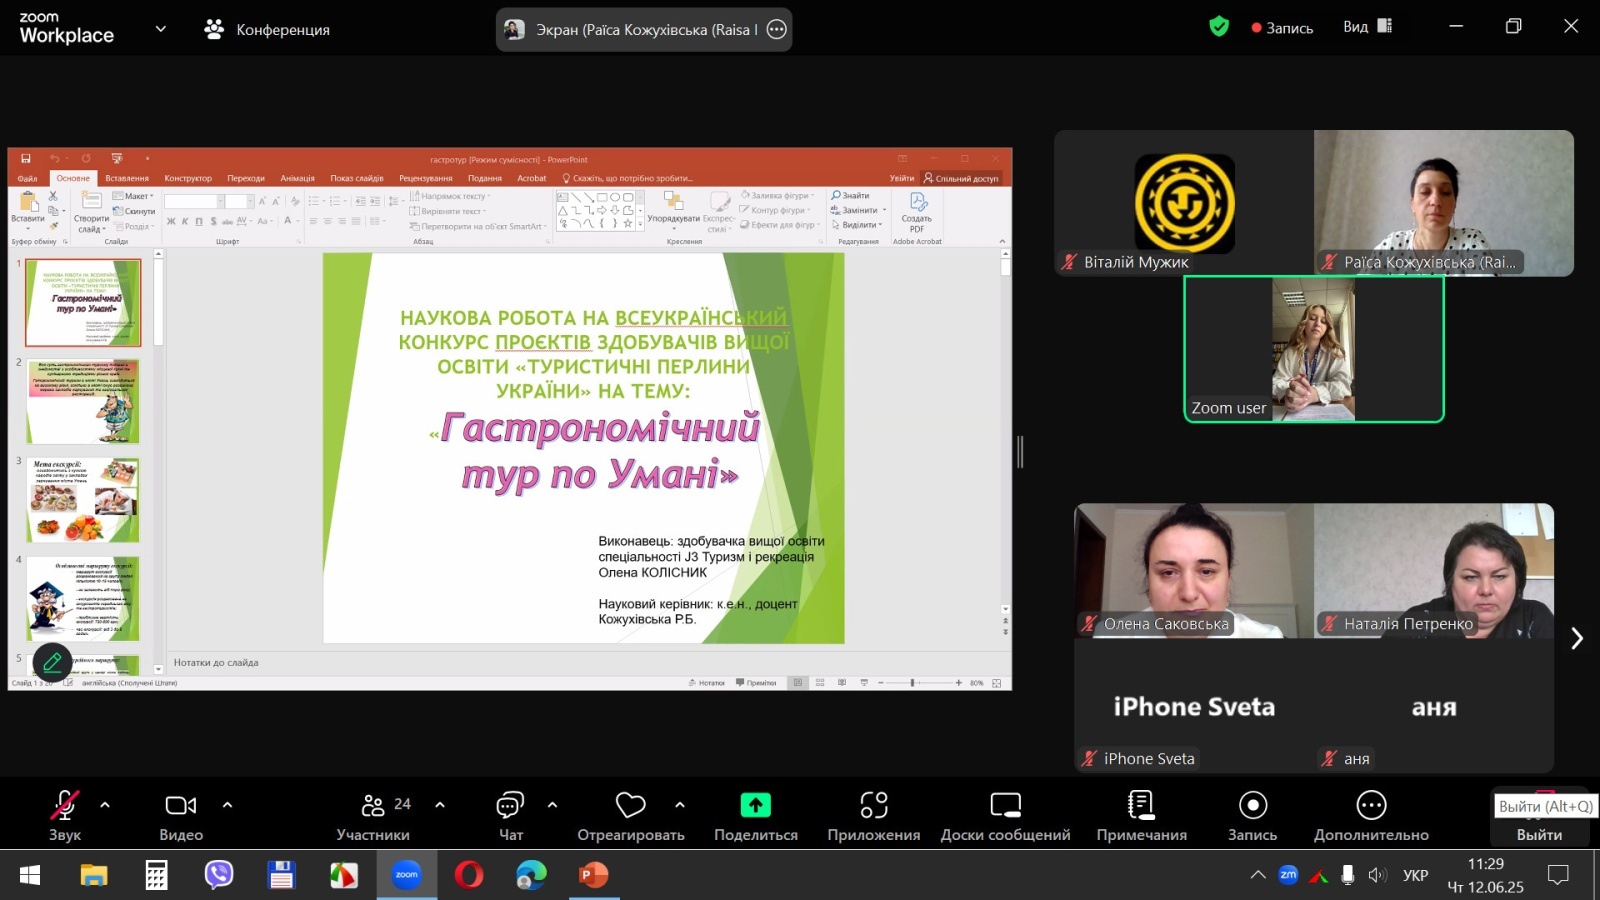
Task: Open screen share options ellipsis
Action: 777,30
